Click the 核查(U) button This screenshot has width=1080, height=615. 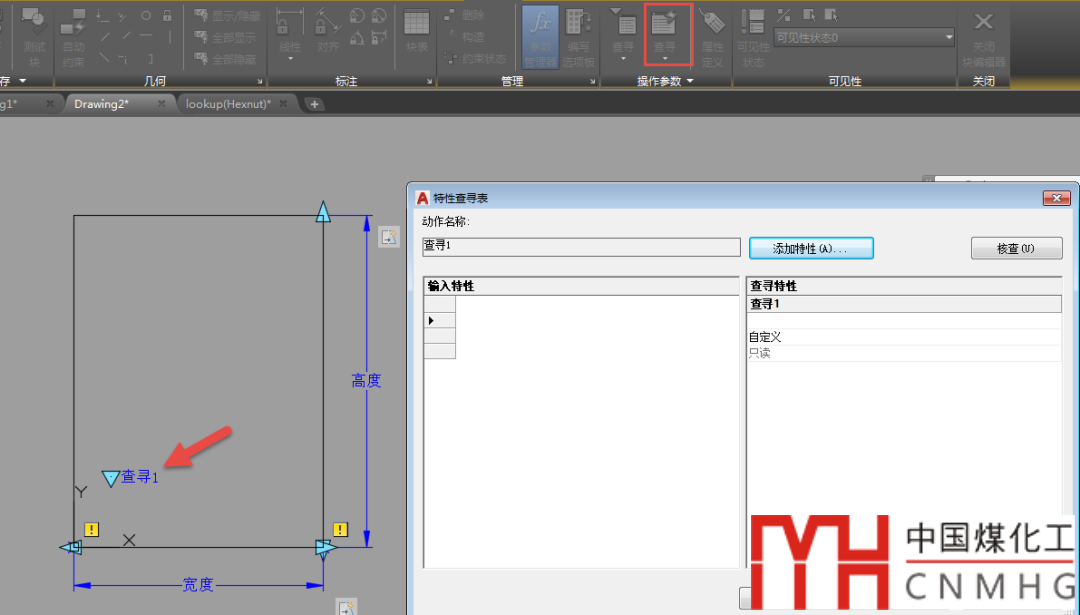pyautogui.click(x=1016, y=248)
